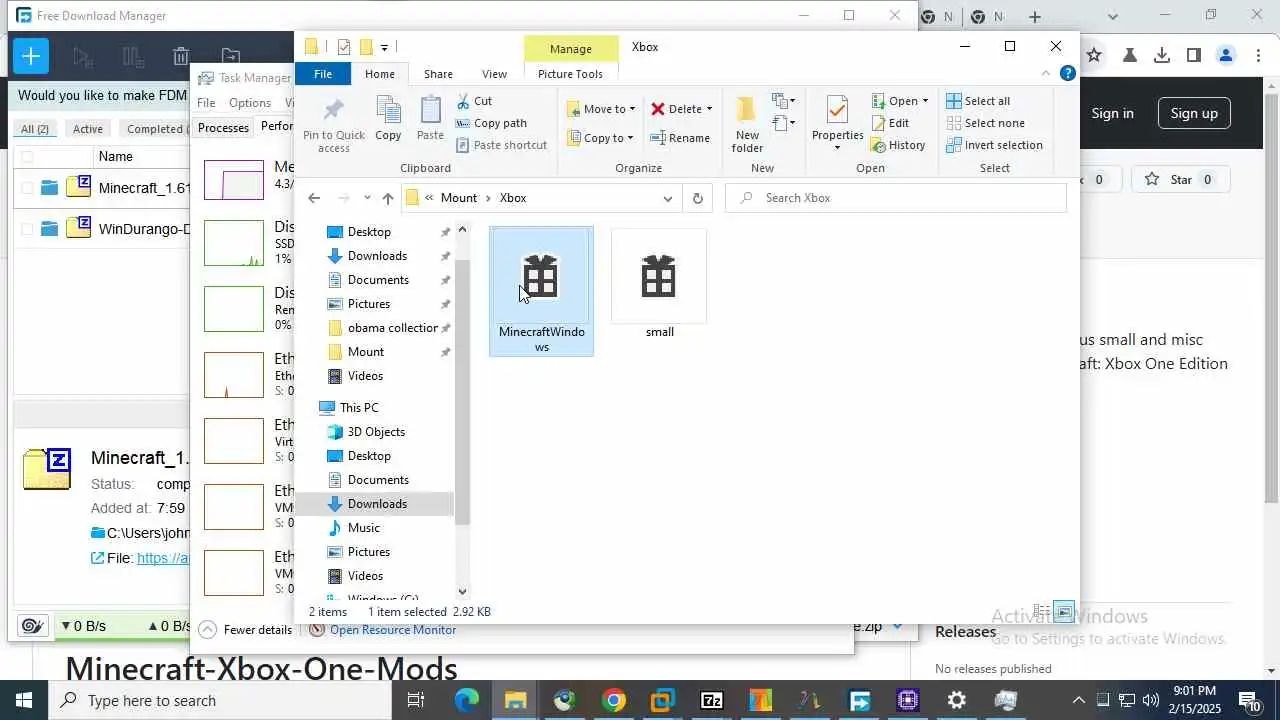Toggle select-all checkbox in FDM list header
The image size is (1280, 720).
[x=27, y=156]
